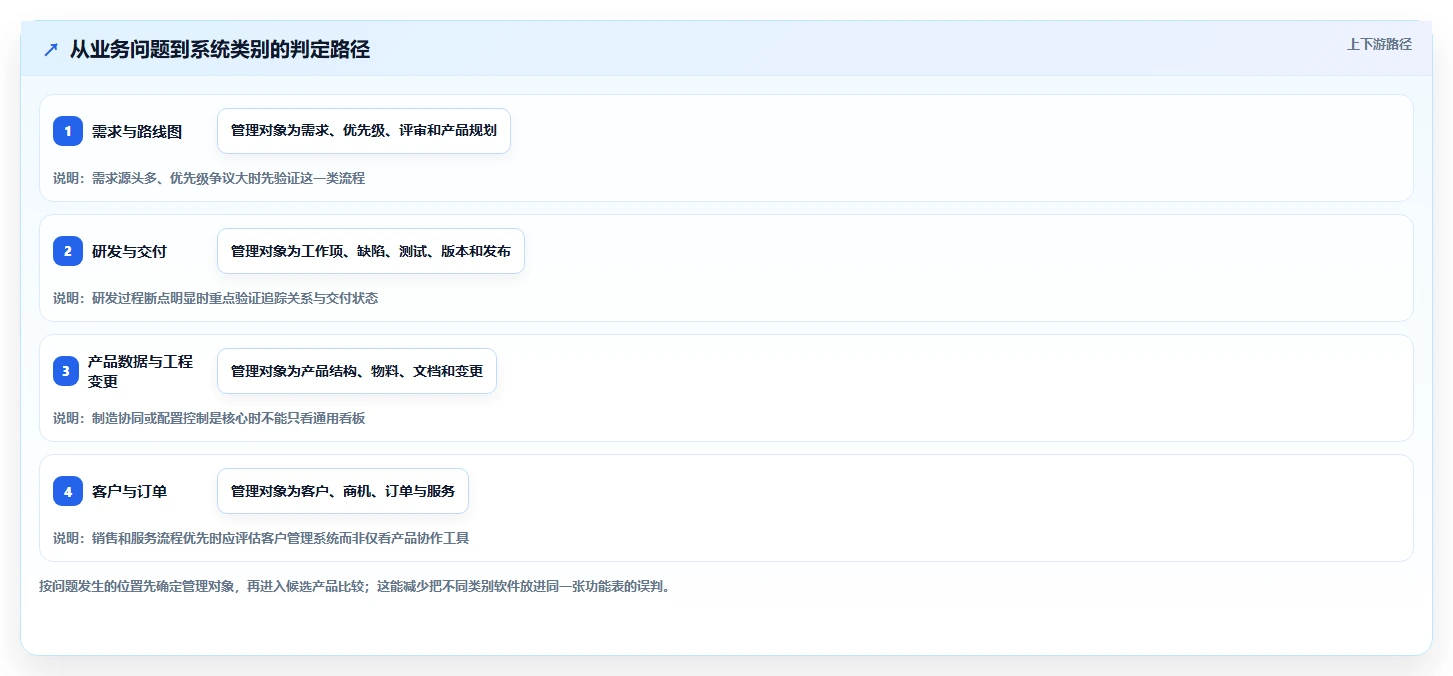
Task: Click the 需求与路线图 step label
Action: click(137, 131)
